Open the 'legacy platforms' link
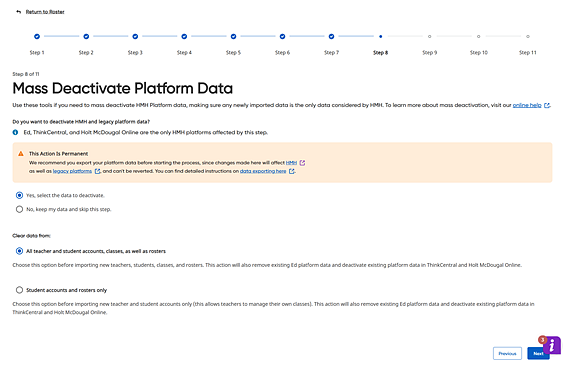The height and width of the screenshot is (376, 563). (x=73, y=171)
